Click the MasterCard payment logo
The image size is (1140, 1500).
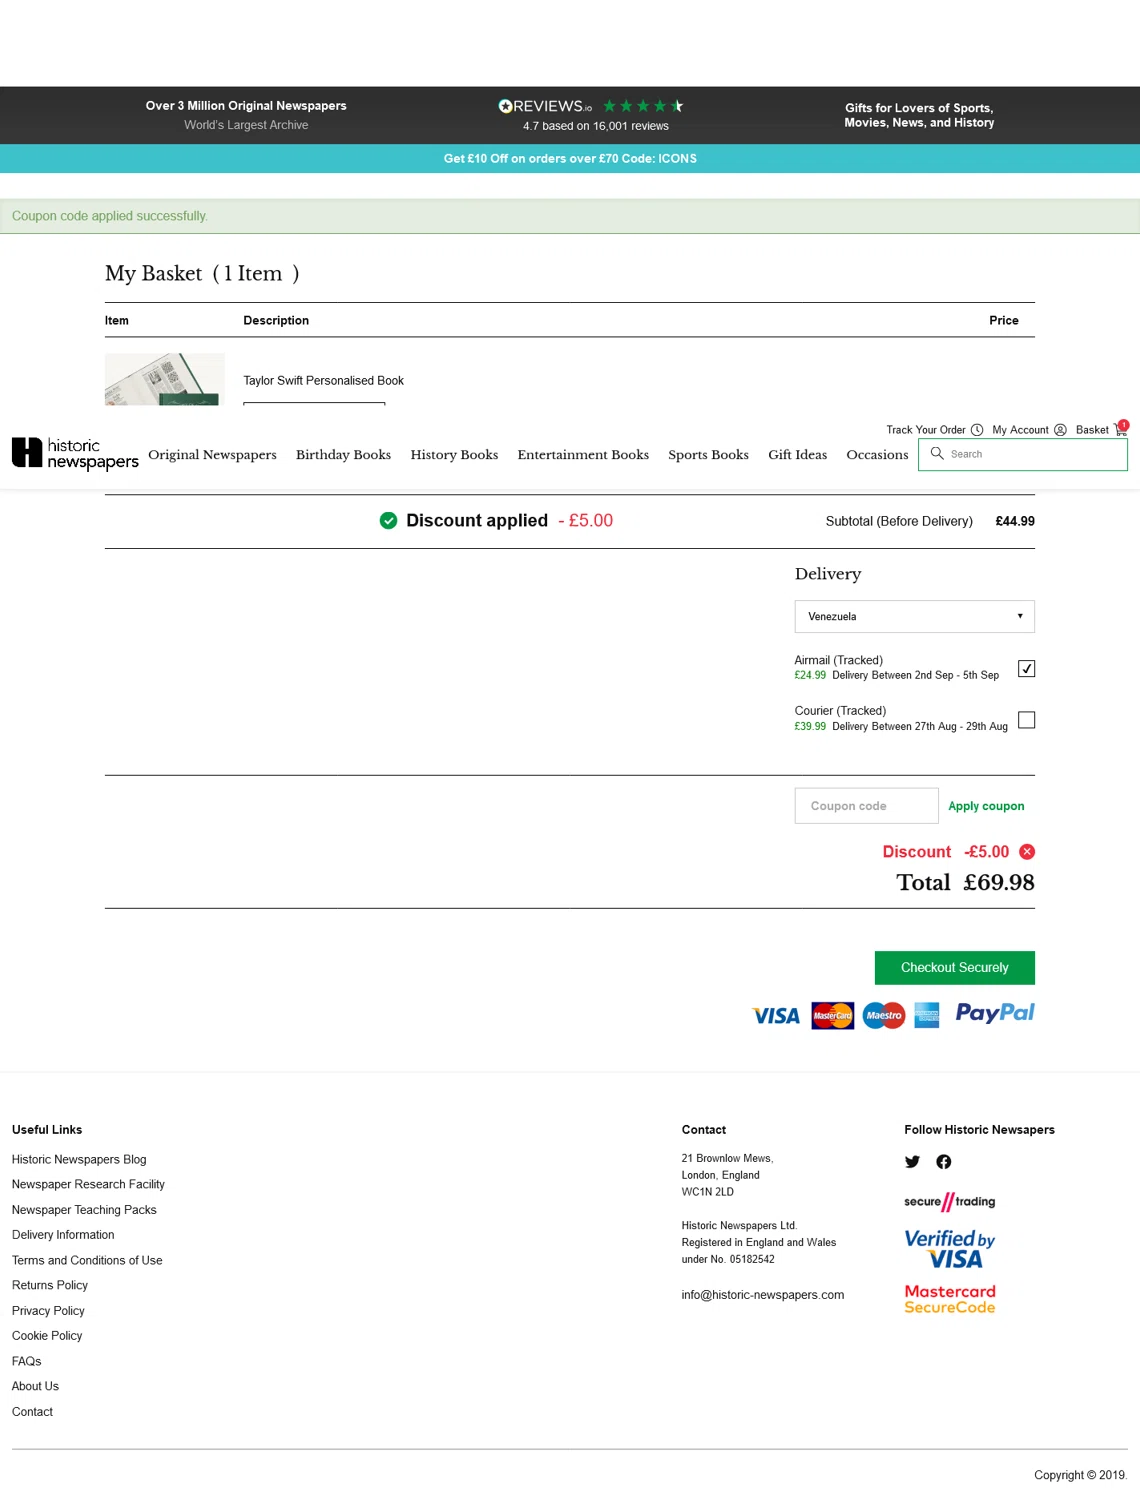pos(832,1015)
